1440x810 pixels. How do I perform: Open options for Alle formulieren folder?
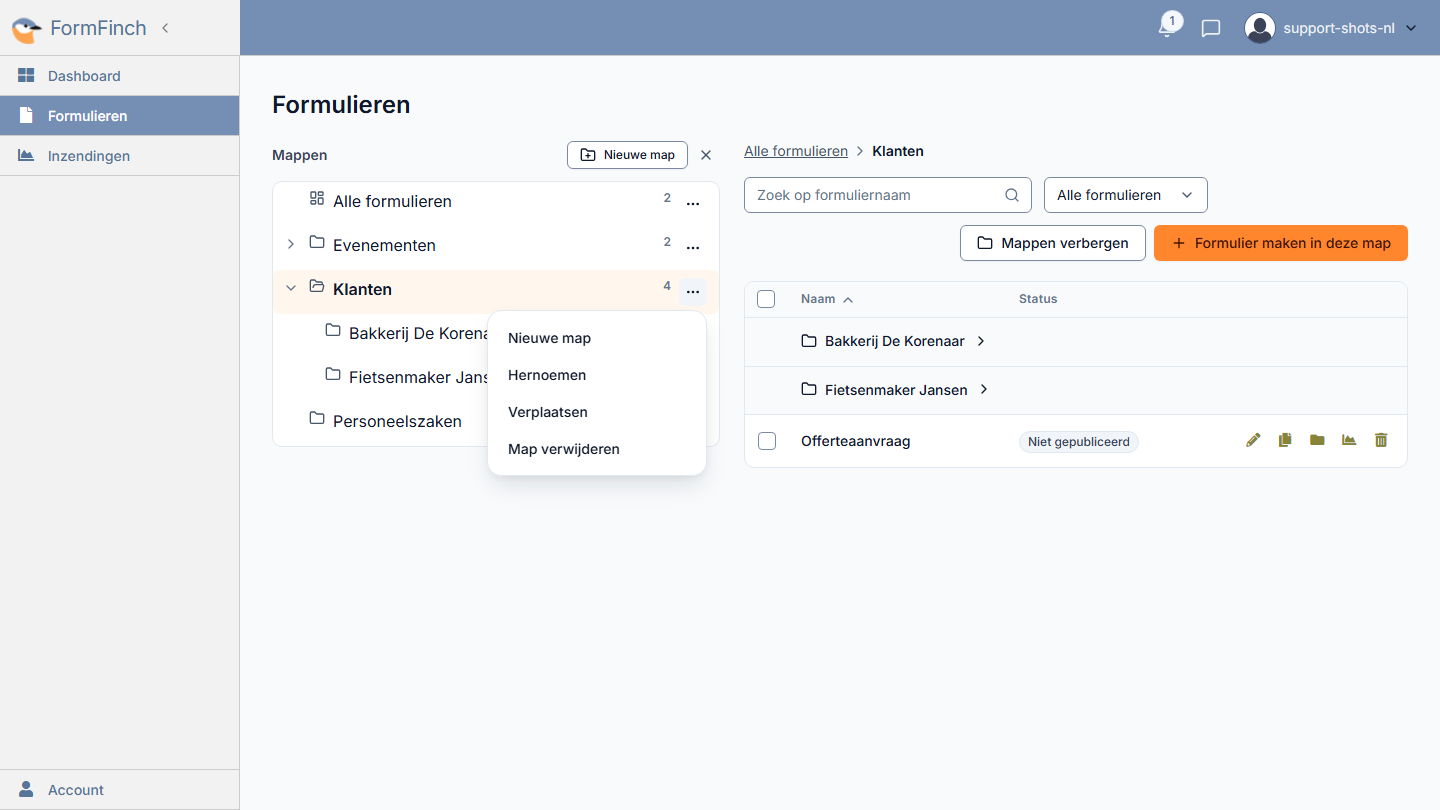[x=693, y=203]
